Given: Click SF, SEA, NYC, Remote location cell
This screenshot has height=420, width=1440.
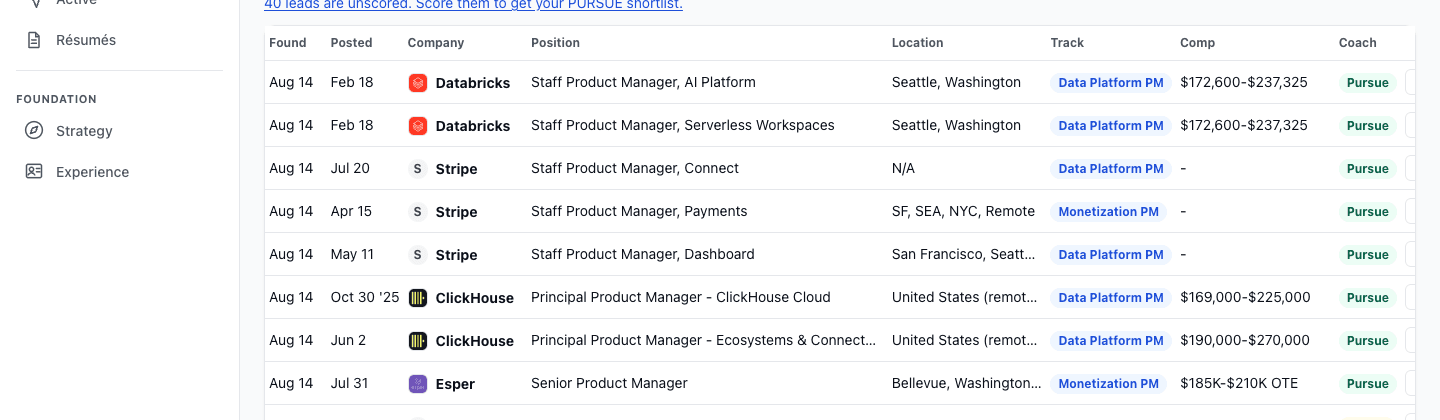Looking at the screenshot, I should (963, 211).
